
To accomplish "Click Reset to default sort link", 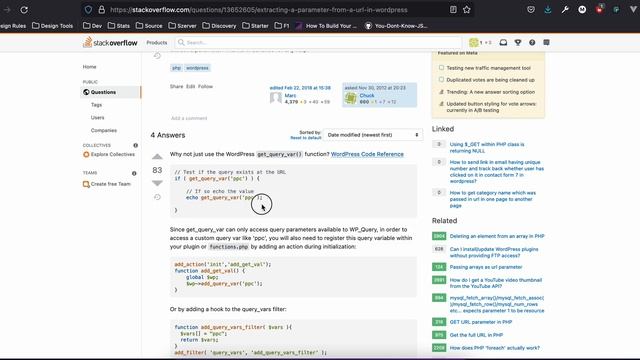I will coord(306,138).
